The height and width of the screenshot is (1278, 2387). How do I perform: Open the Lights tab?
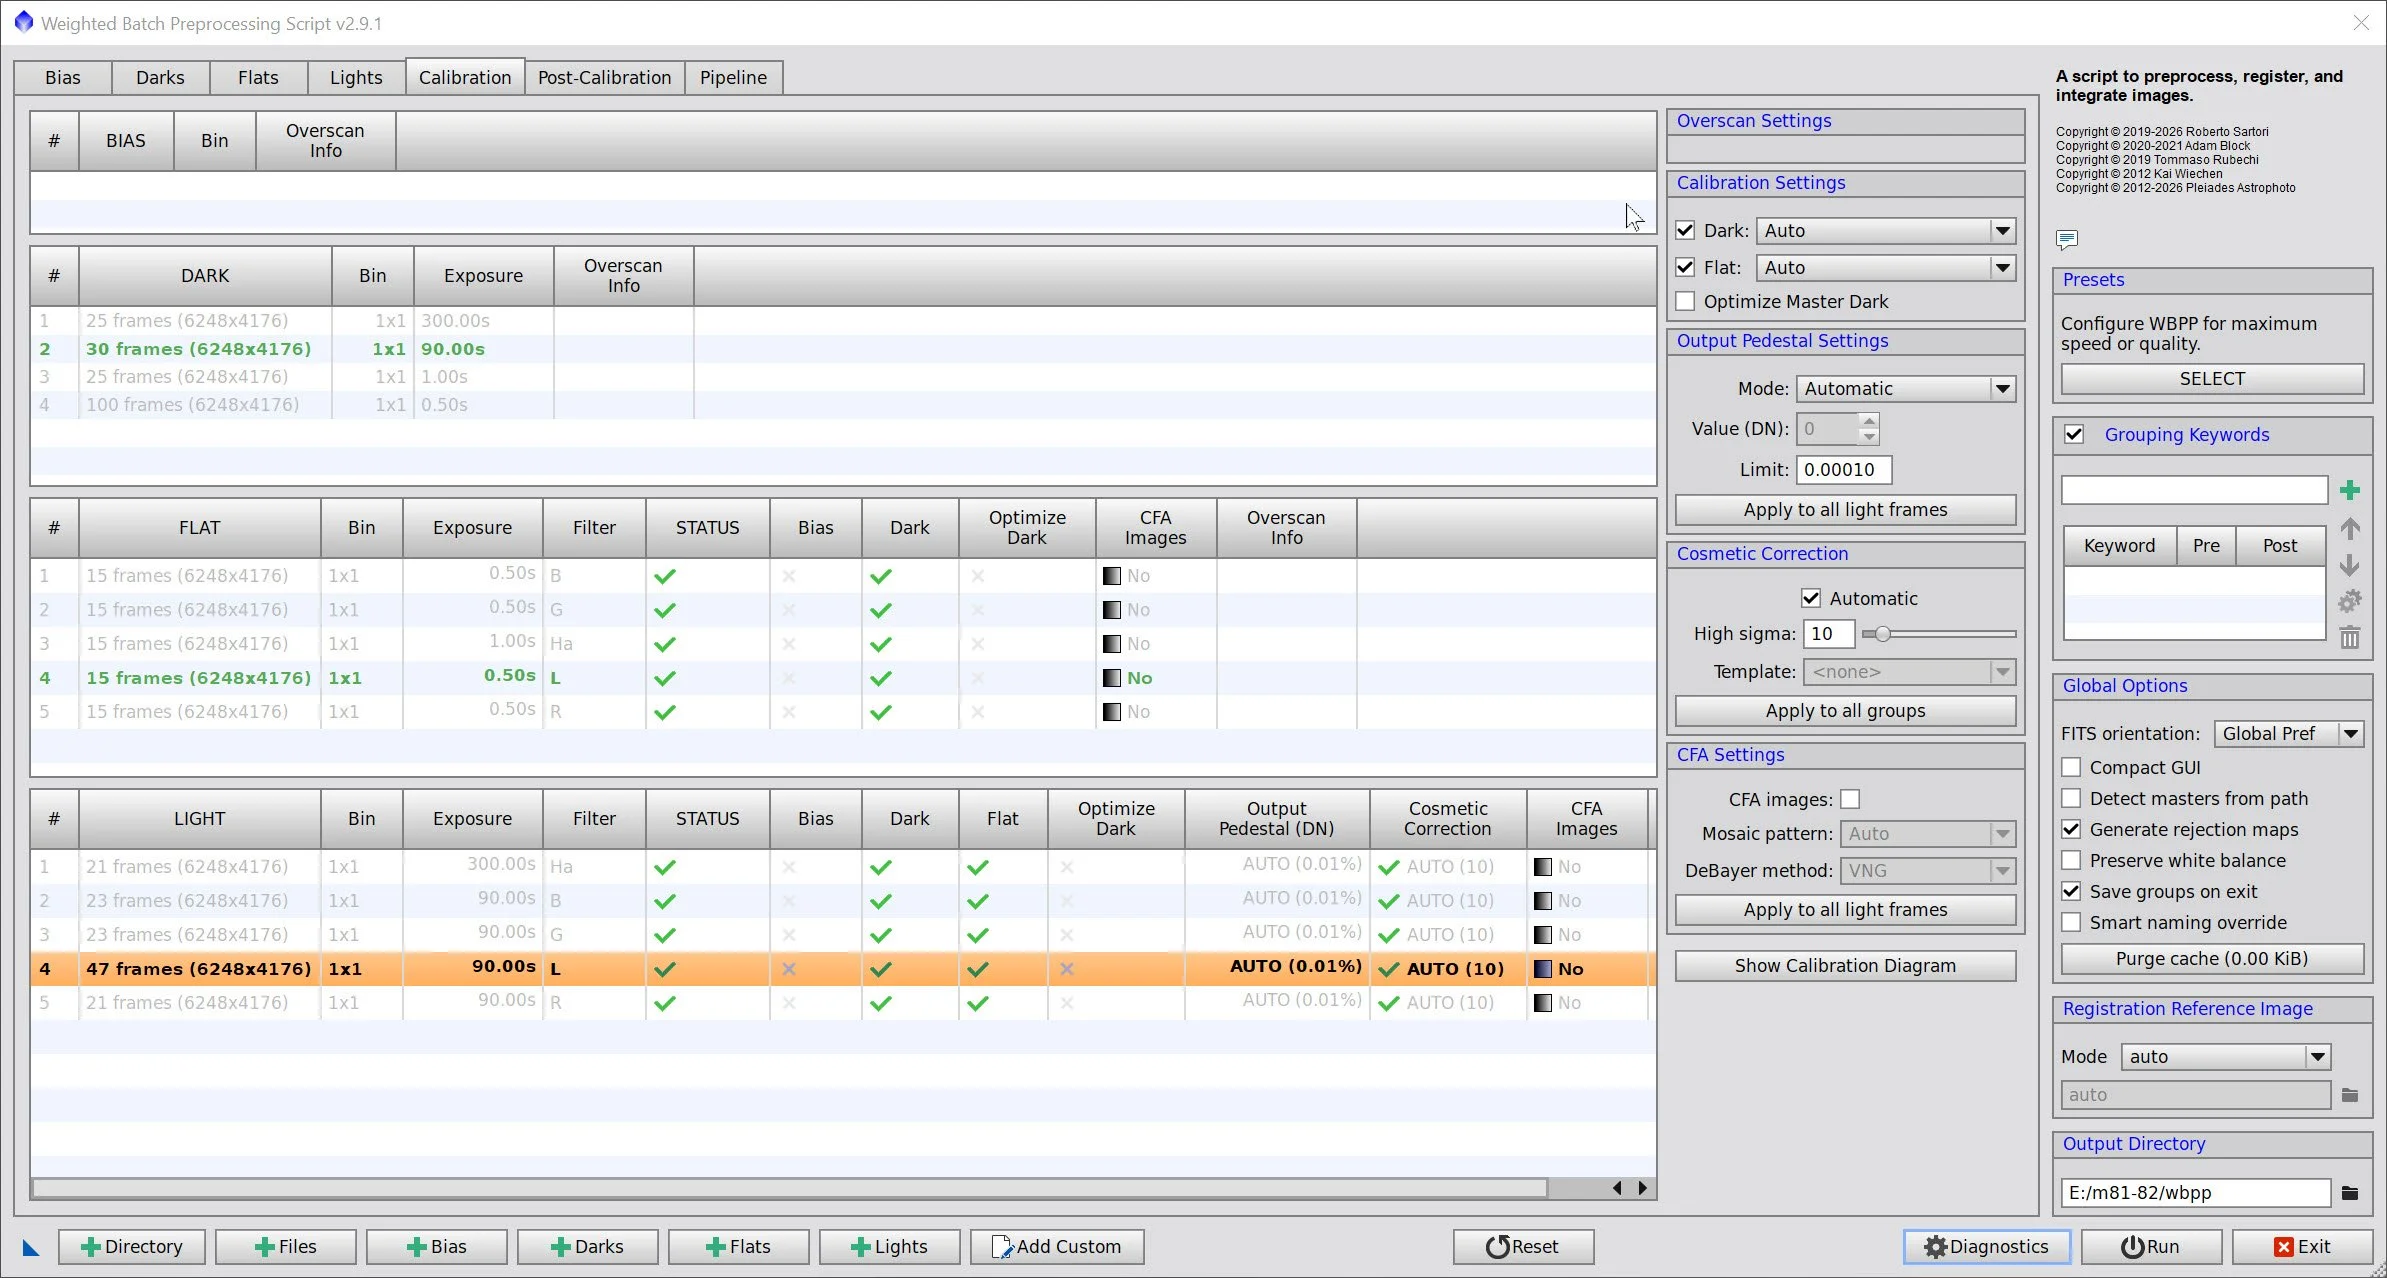click(356, 77)
